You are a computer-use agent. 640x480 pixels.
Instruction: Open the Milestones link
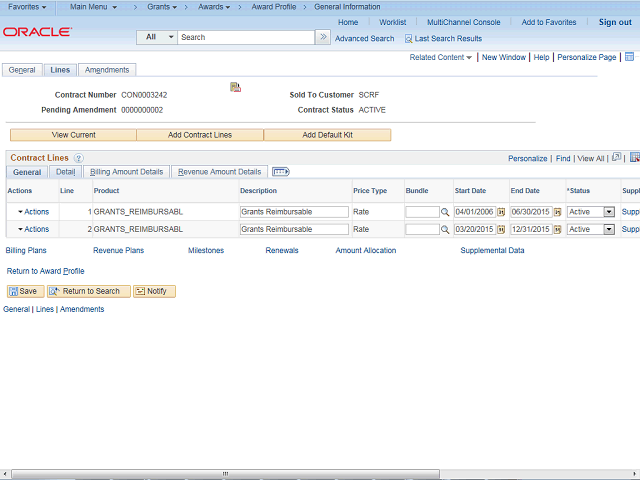click(206, 251)
